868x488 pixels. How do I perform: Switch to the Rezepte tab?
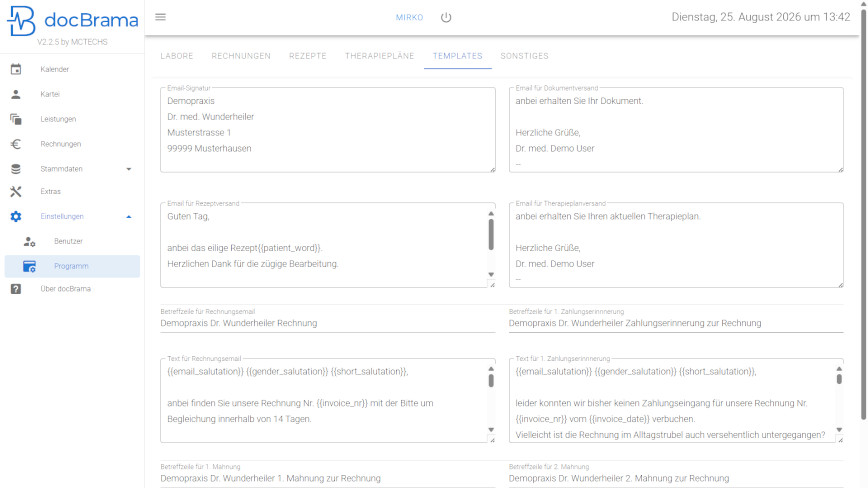pyautogui.click(x=308, y=56)
